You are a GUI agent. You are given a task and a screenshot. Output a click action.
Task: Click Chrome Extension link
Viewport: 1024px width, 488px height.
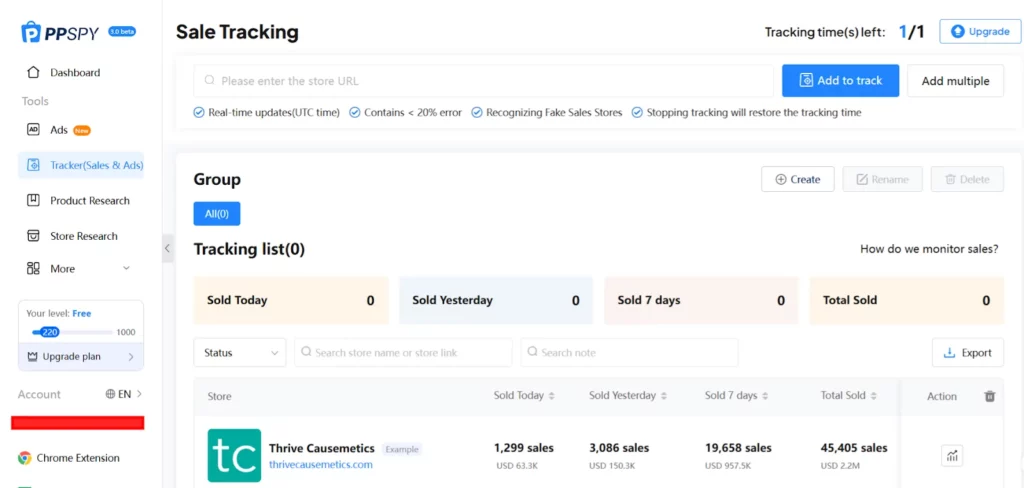pos(78,458)
